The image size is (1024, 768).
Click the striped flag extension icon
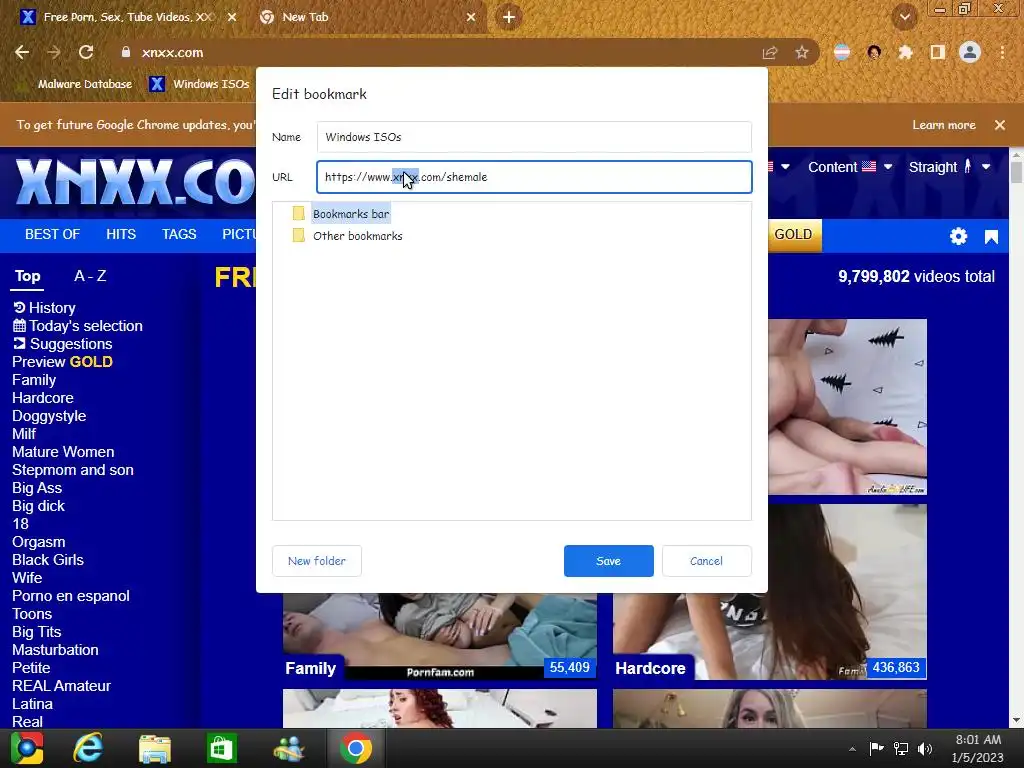842,52
